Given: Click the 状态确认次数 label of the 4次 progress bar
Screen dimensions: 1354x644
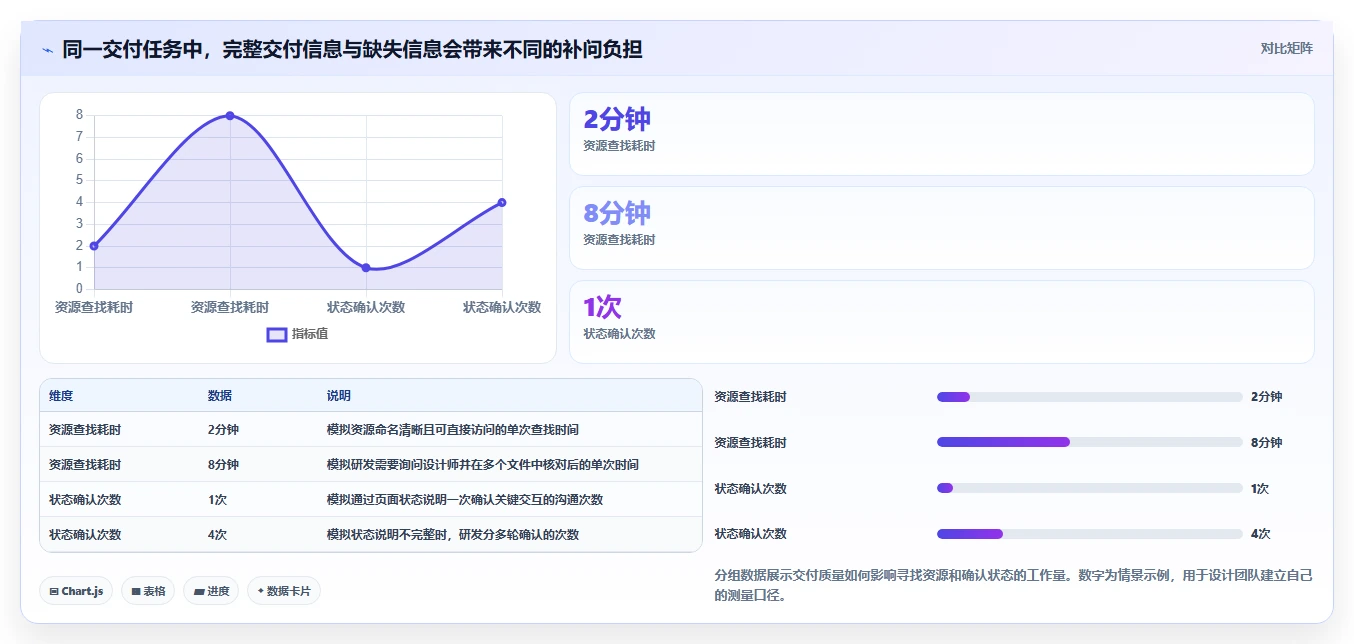Looking at the screenshot, I should [x=750, y=534].
